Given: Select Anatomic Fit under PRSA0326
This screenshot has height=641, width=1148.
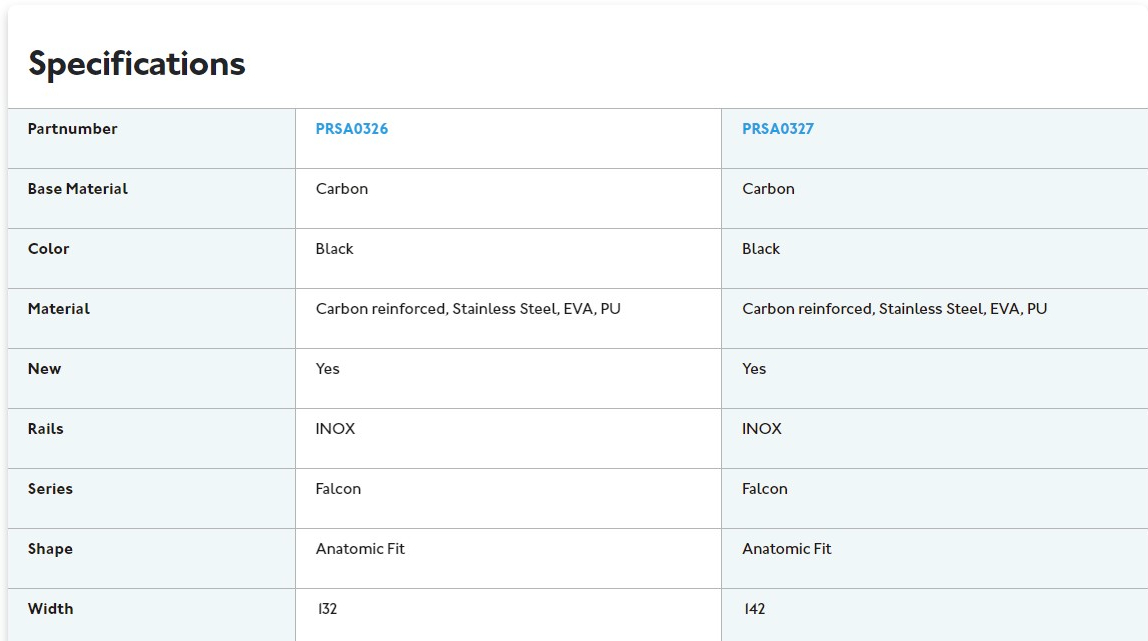Looking at the screenshot, I should coord(361,549).
